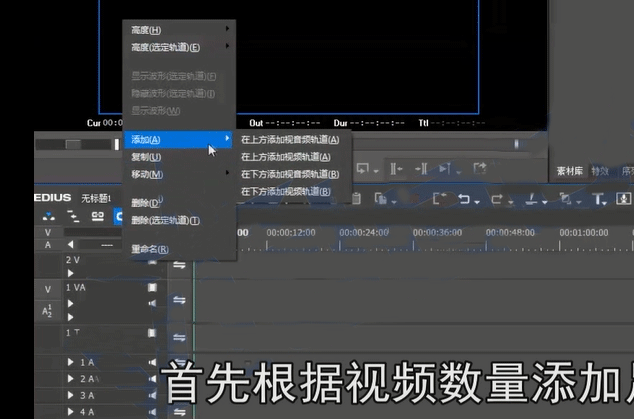Viewport: 634px width, 419px height.
Task: Choose 在上方添加视频轨道 from the submenu
Action: pyautogui.click(x=287, y=157)
